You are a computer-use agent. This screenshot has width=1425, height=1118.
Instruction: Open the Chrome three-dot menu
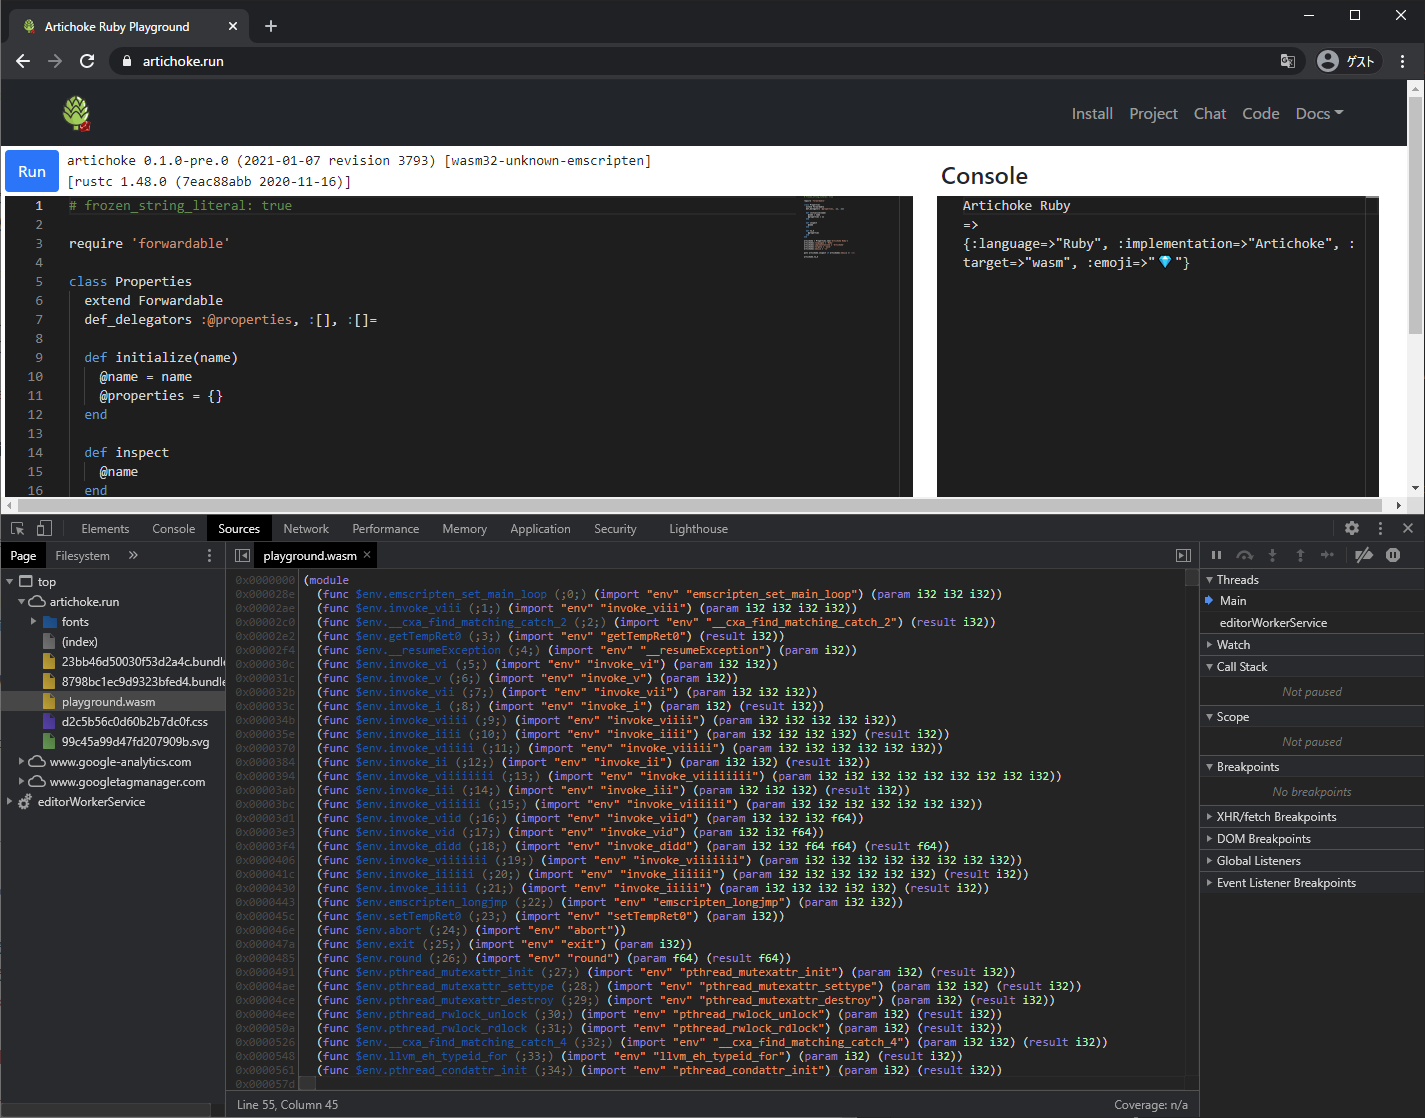(x=1402, y=61)
